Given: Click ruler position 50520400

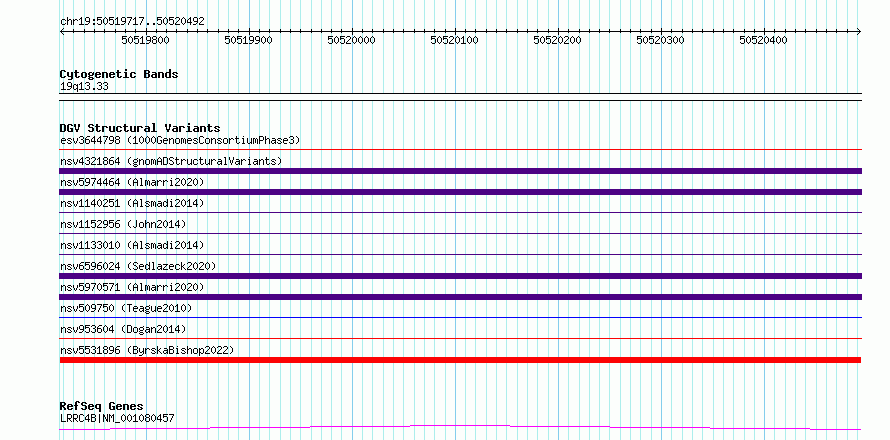Looking at the screenshot, I should (763, 40).
